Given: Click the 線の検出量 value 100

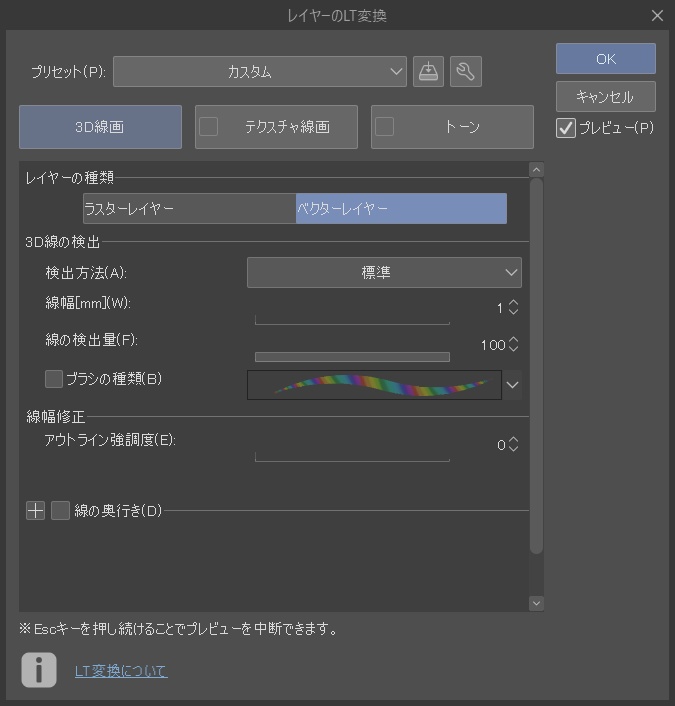Looking at the screenshot, I should tap(493, 345).
